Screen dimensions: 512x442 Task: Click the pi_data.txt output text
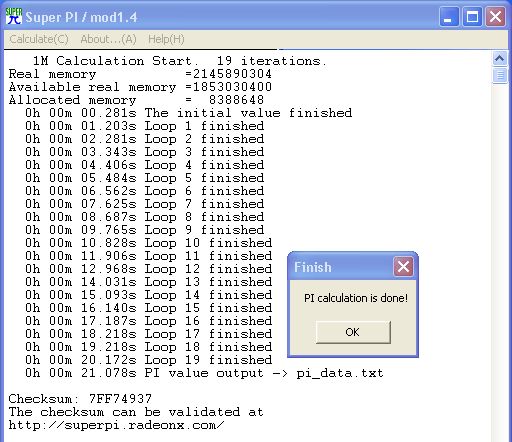[x=340, y=373]
